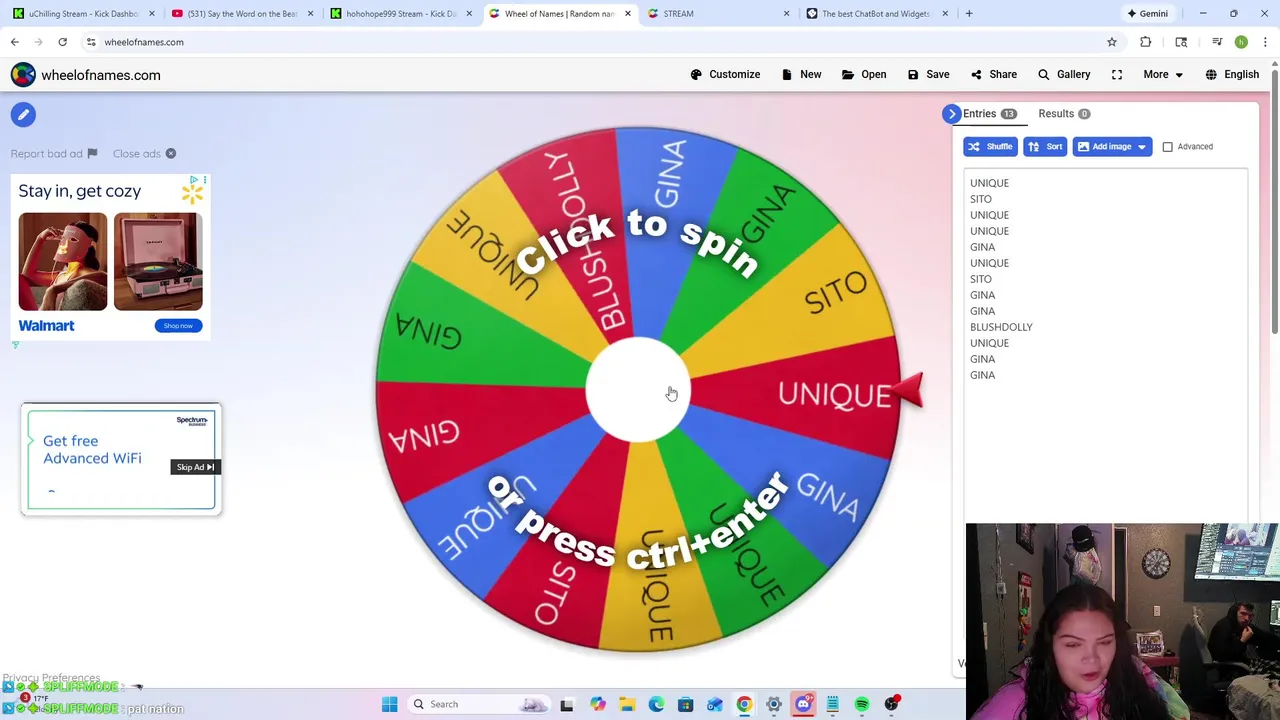1280x720 pixels.
Task: Open Gemini in Chrome
Action: 1146,14
